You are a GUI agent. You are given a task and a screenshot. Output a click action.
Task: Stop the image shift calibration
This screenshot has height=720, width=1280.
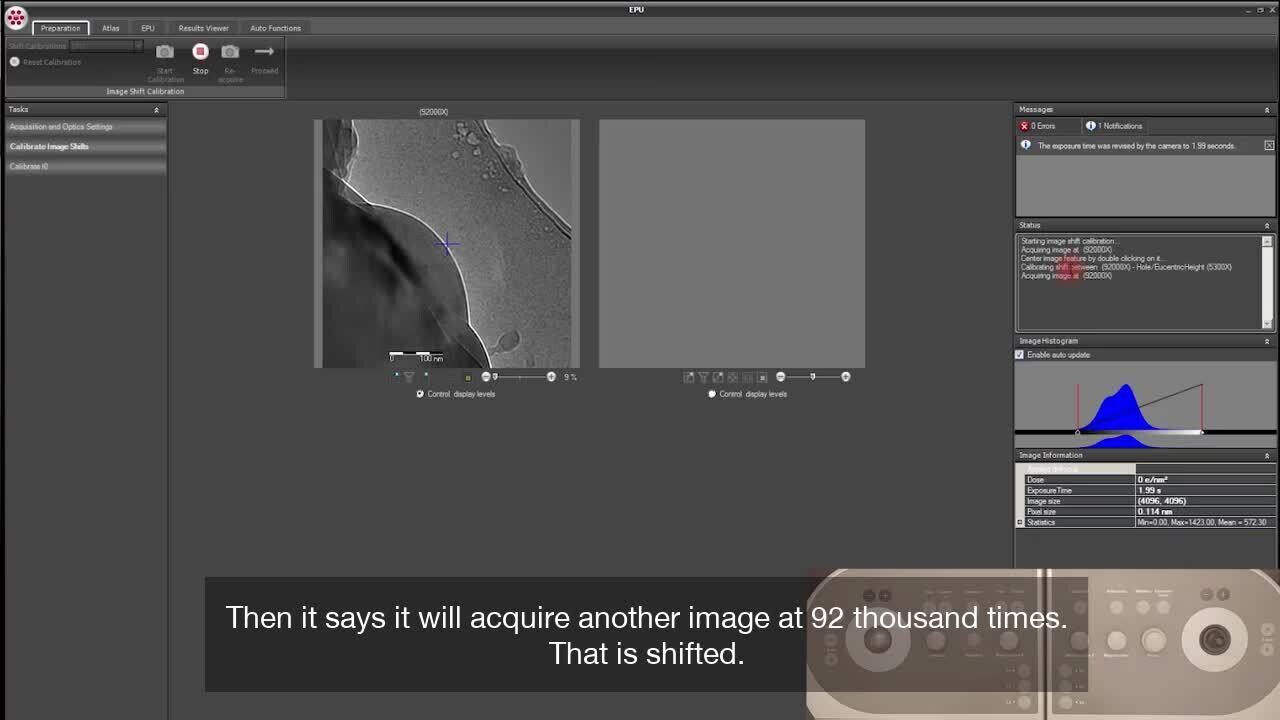[x=200, y=52]
